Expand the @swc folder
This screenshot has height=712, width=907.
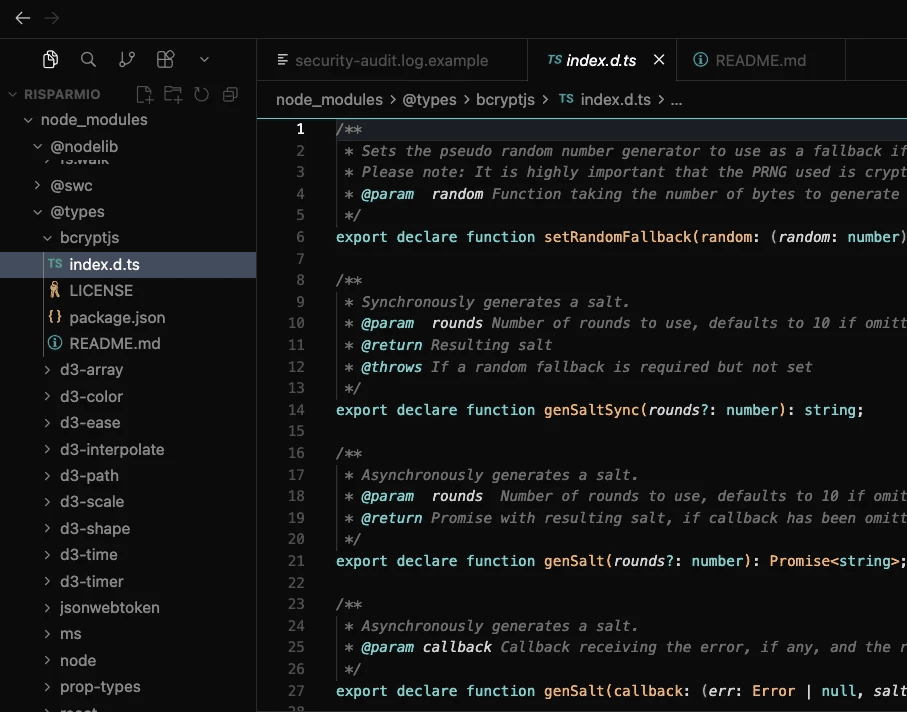click(x=71, y=185)
